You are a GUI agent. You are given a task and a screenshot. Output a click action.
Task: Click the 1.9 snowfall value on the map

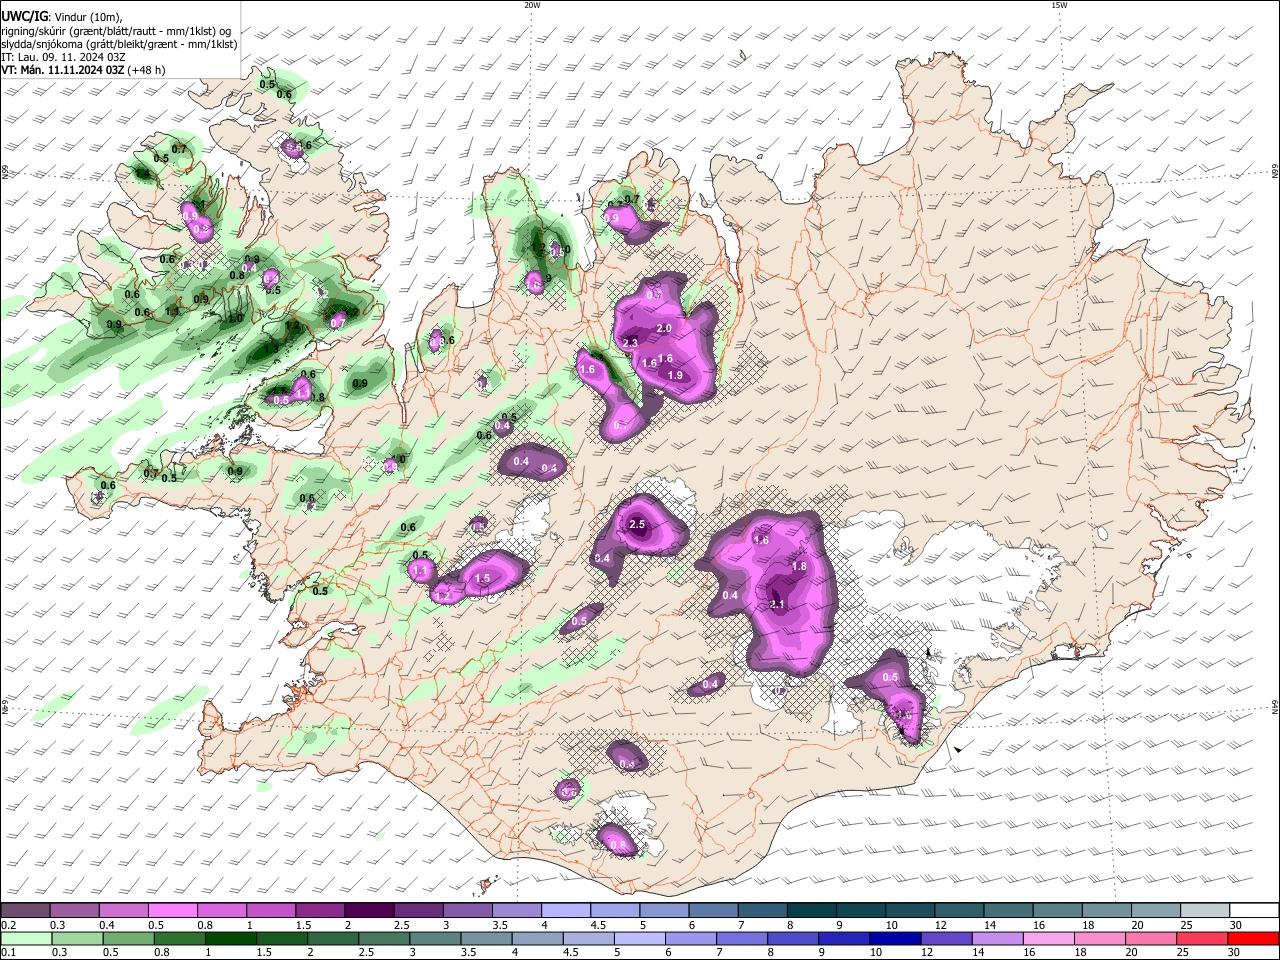pyautogui.click(x=675, y=375)
